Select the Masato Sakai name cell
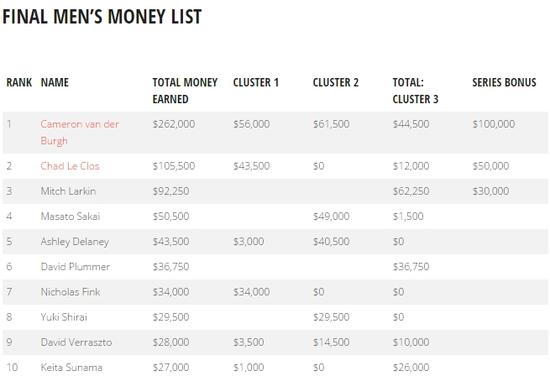The width and height of the screenshot is (550, 376). click(x=70, y=216)
